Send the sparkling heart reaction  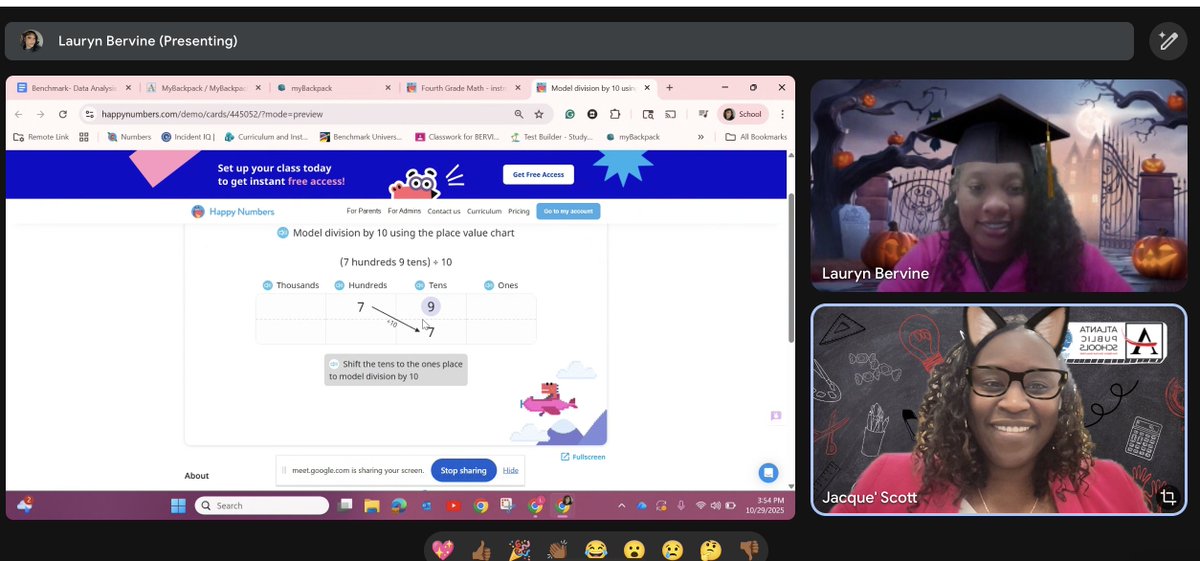[x=441, y=549]
